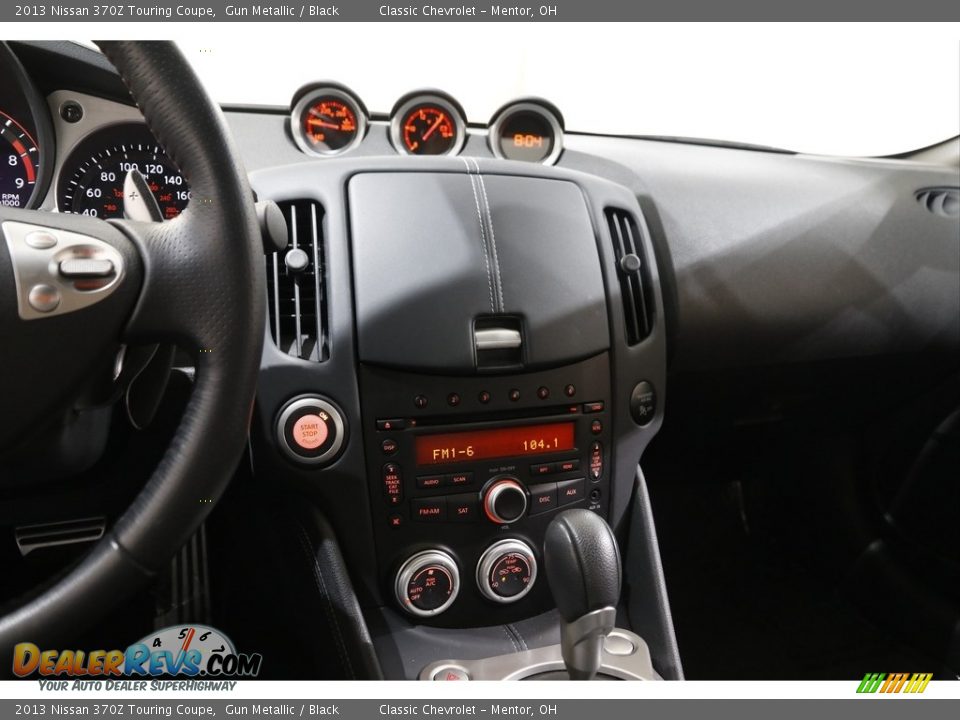Tap the SCAN button
This screenshot has width=960, height=720.
click(x=459, y=479)
